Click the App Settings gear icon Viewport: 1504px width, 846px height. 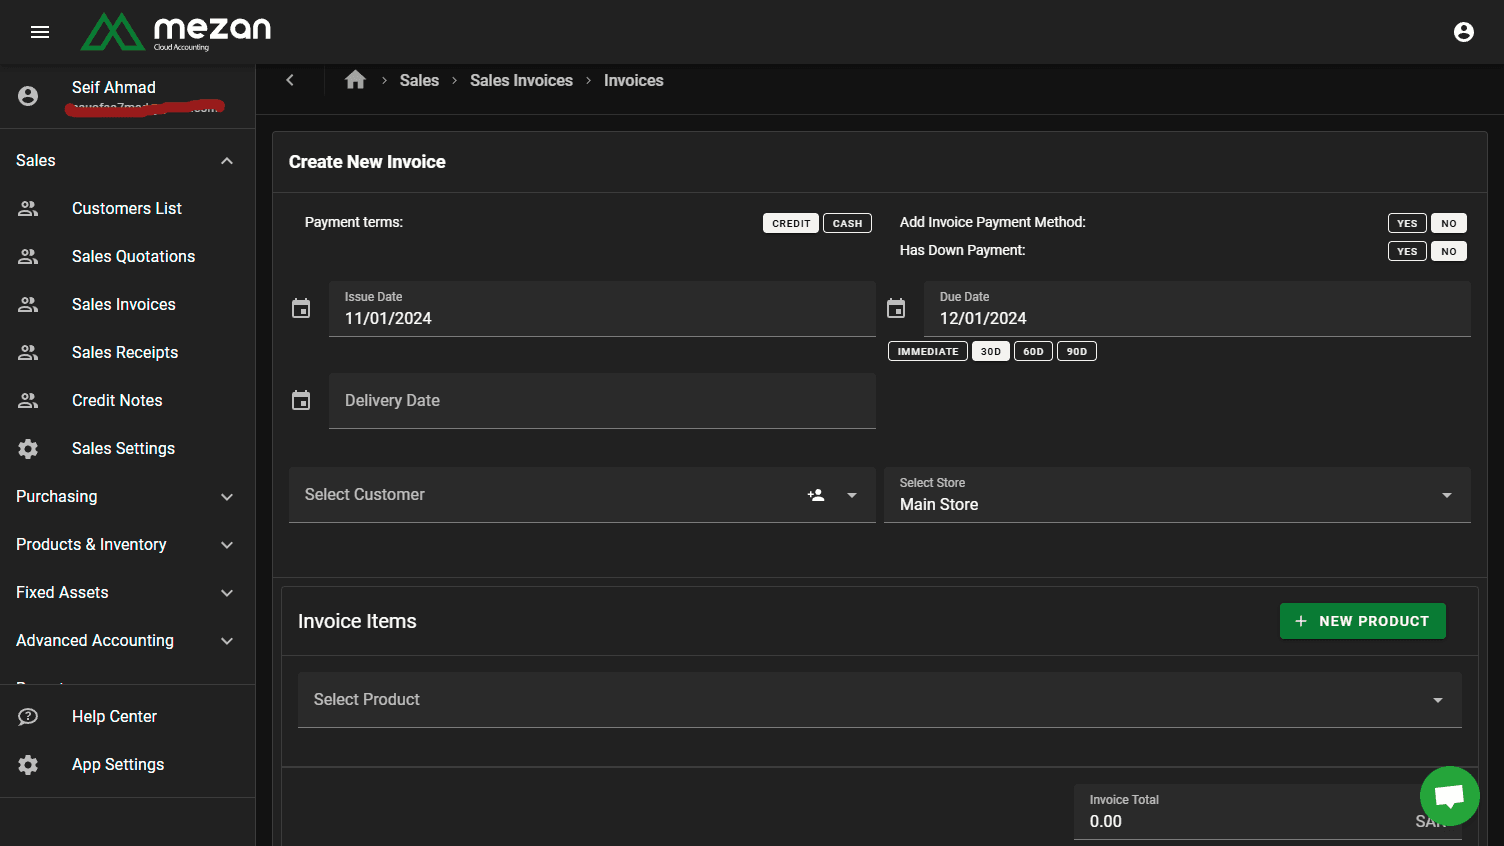(x=28, y=764)
